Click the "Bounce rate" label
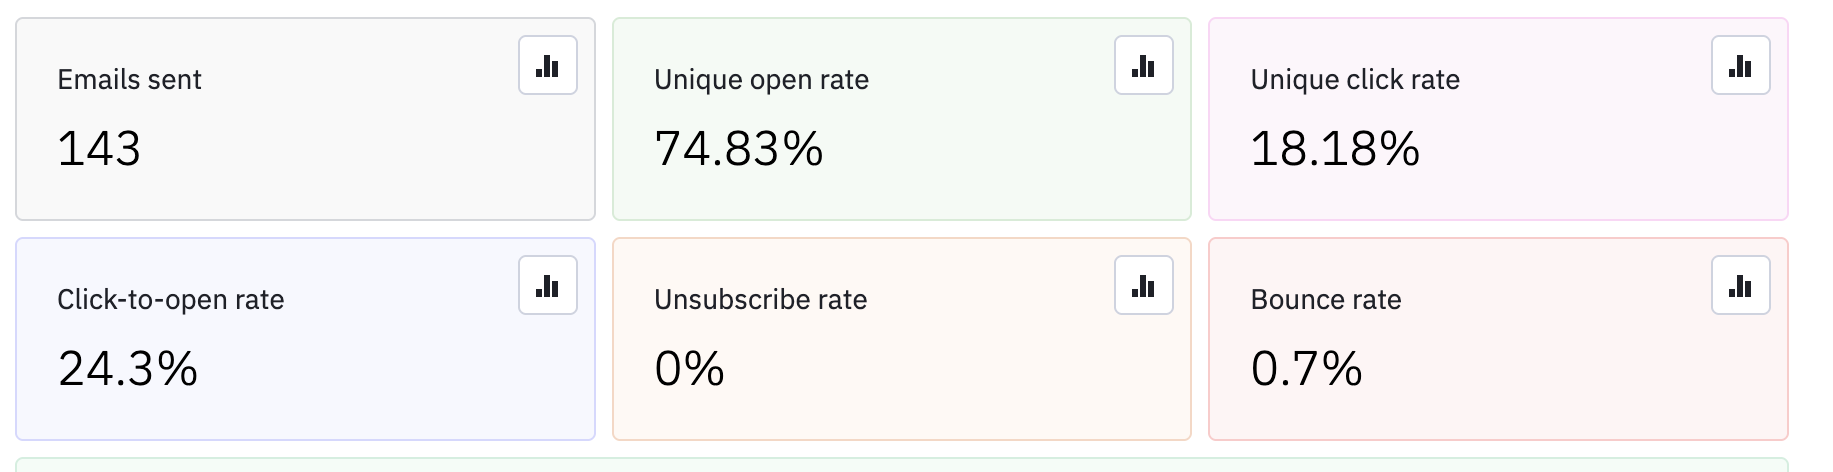The image size is (1833, 472). pos(1325,300)
